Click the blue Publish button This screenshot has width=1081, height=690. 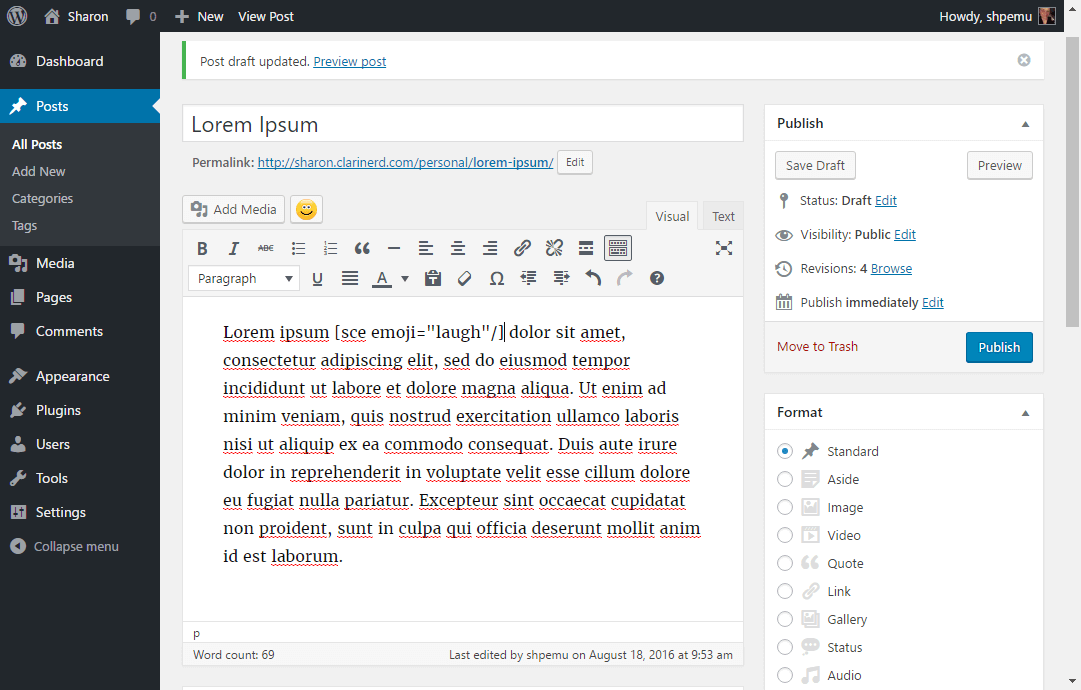click(999, 347)
